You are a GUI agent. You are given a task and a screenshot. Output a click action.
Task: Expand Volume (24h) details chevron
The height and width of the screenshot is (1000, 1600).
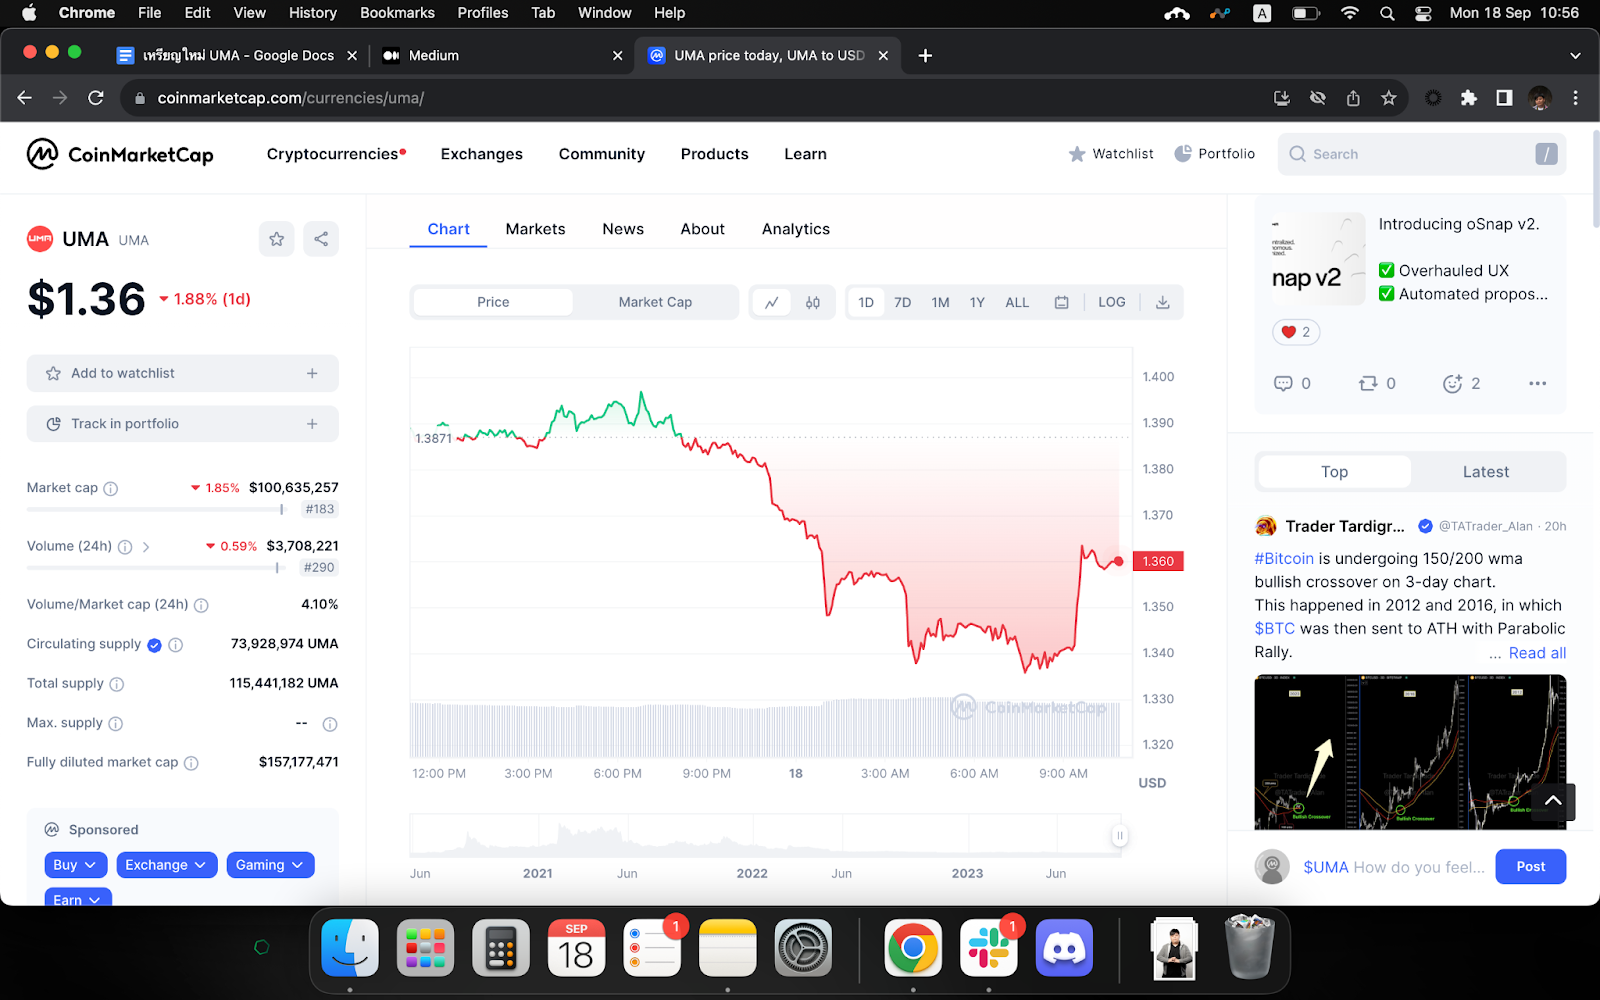tap(146, 547)
